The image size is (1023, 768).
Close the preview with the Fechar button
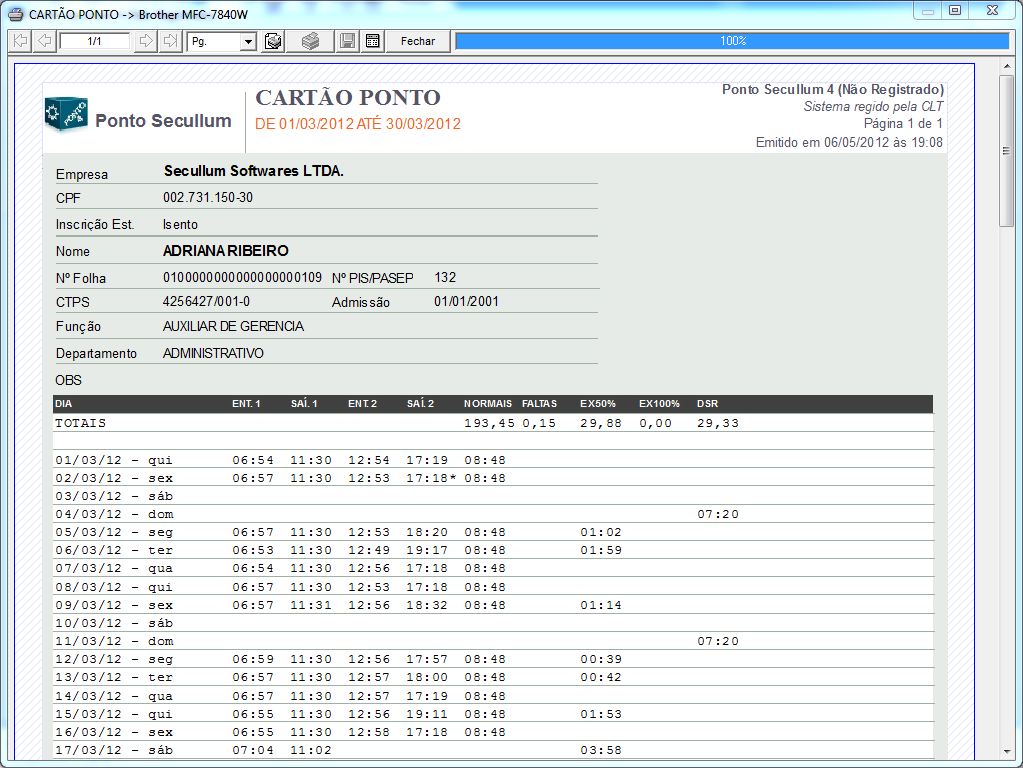418,41
